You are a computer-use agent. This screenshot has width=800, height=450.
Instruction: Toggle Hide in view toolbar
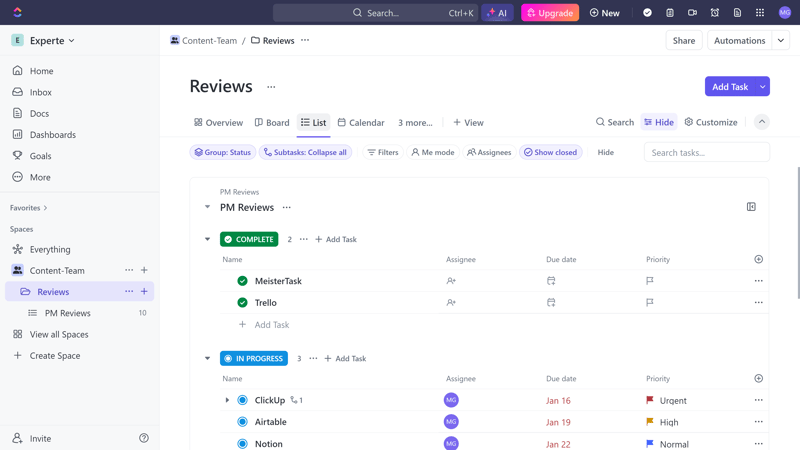click(x=659, y=122)
